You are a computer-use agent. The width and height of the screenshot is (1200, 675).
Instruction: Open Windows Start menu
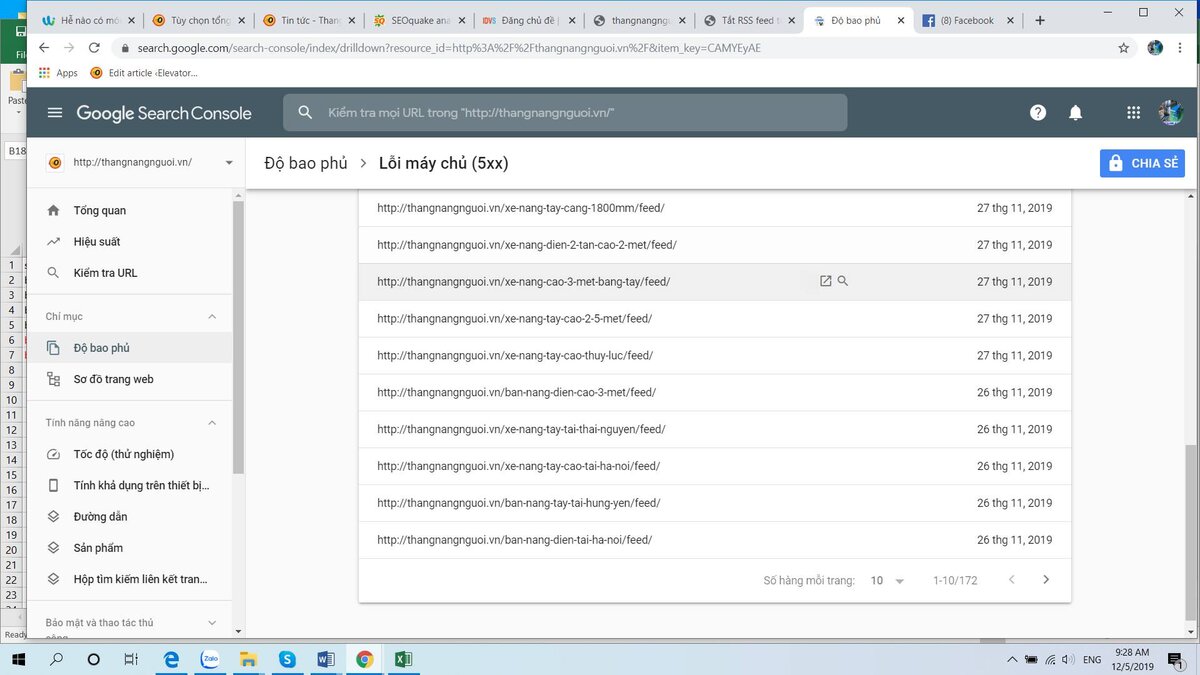[x=18, y=660]
